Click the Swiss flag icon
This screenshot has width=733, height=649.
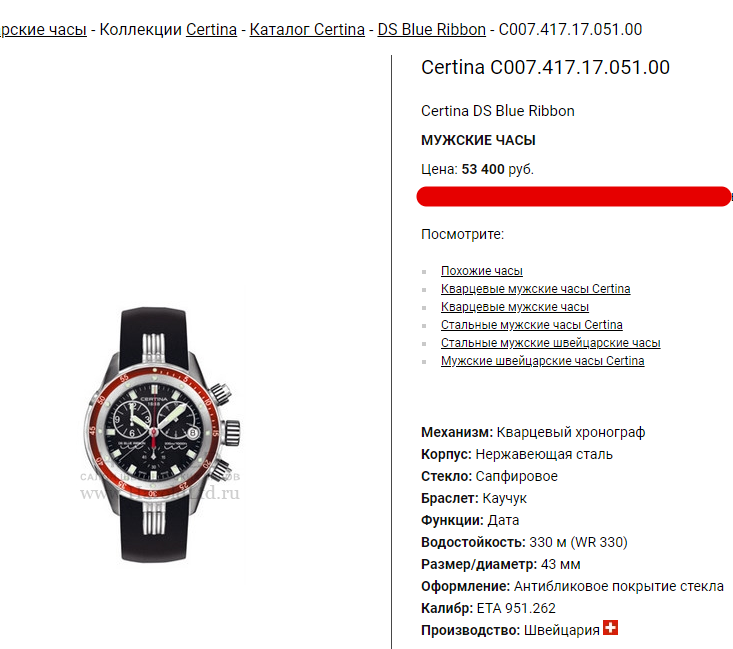pyautogui.click(x=611, y=627)
